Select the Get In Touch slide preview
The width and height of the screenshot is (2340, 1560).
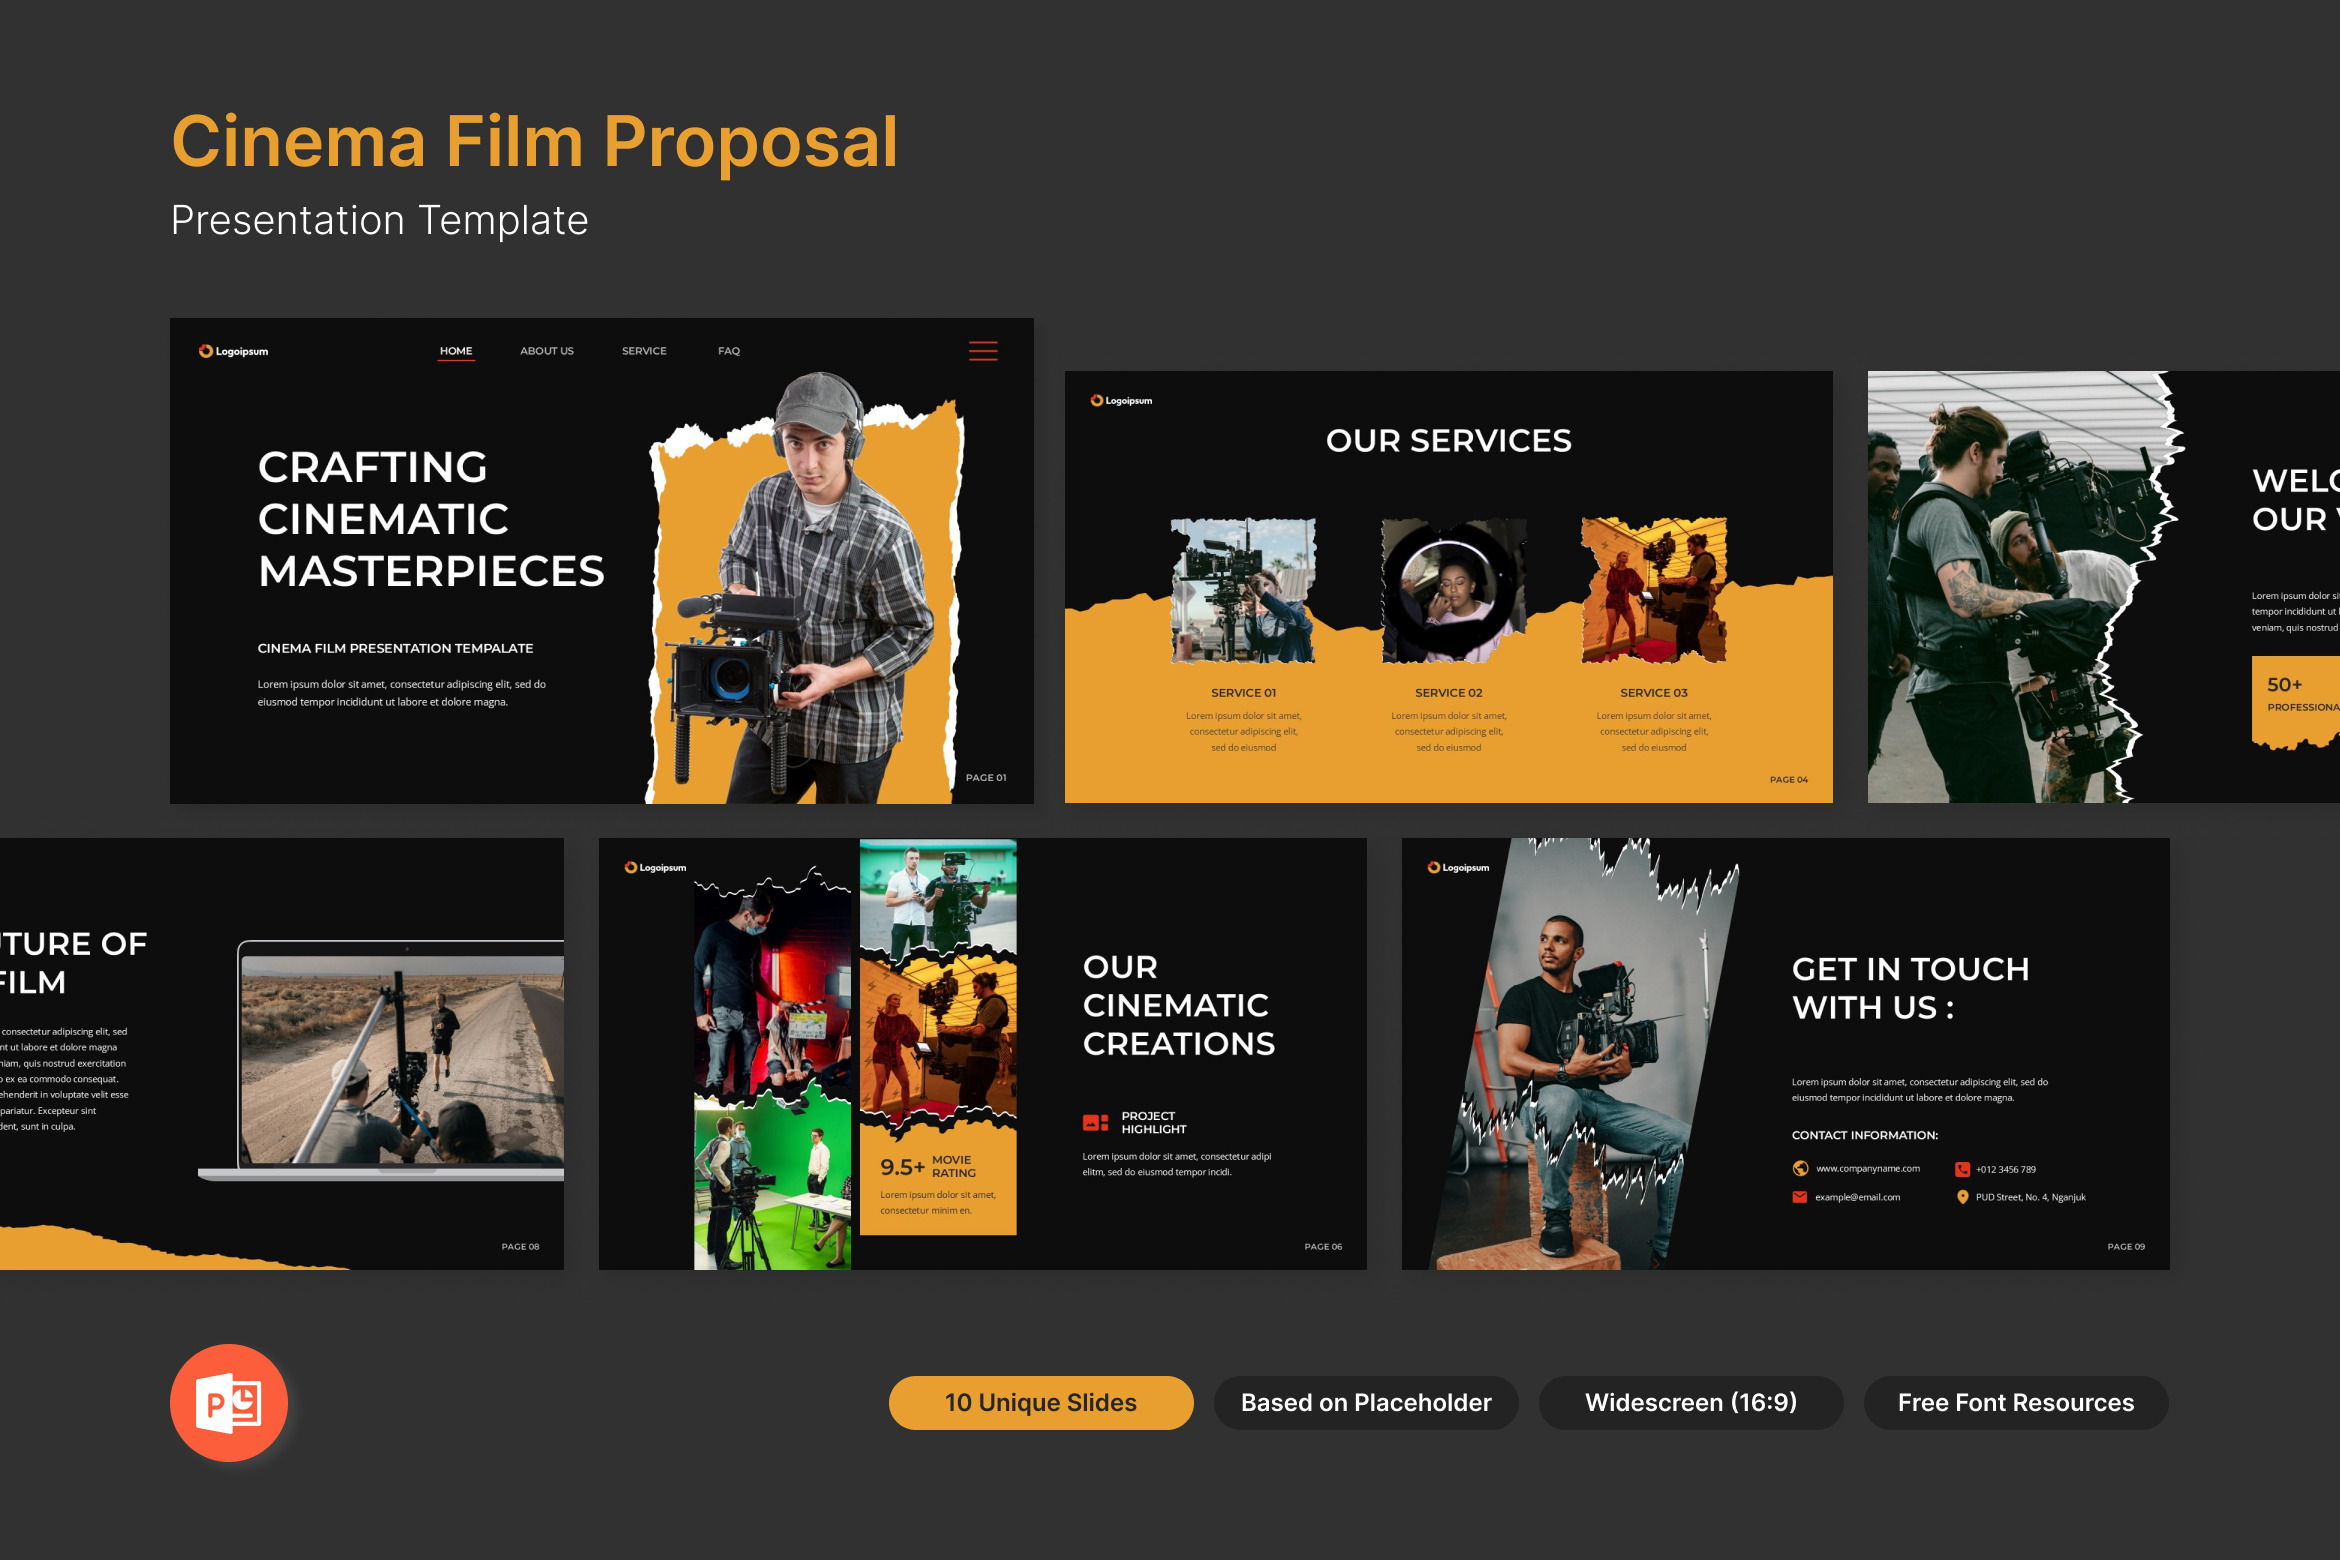pyautogui.click(x=1785, y=1054)
